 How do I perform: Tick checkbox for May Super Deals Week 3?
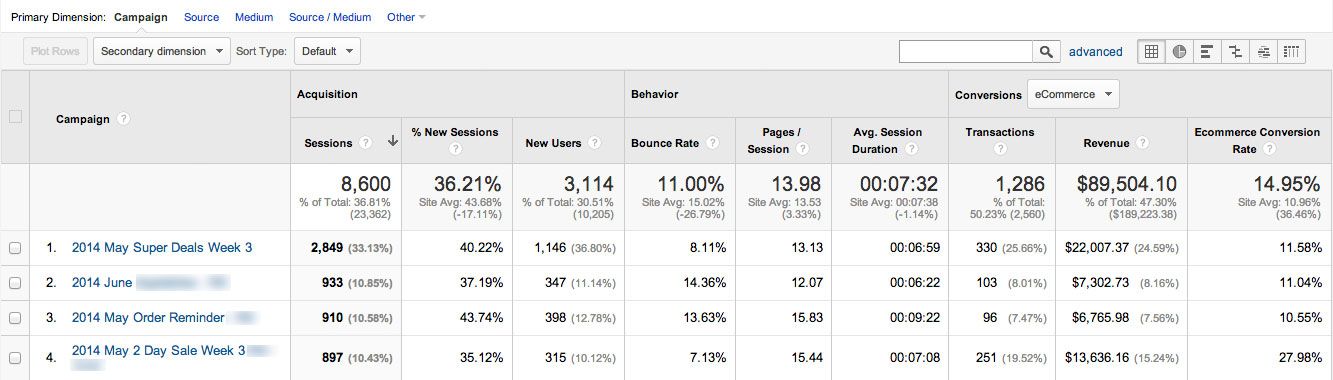point(15,248)
